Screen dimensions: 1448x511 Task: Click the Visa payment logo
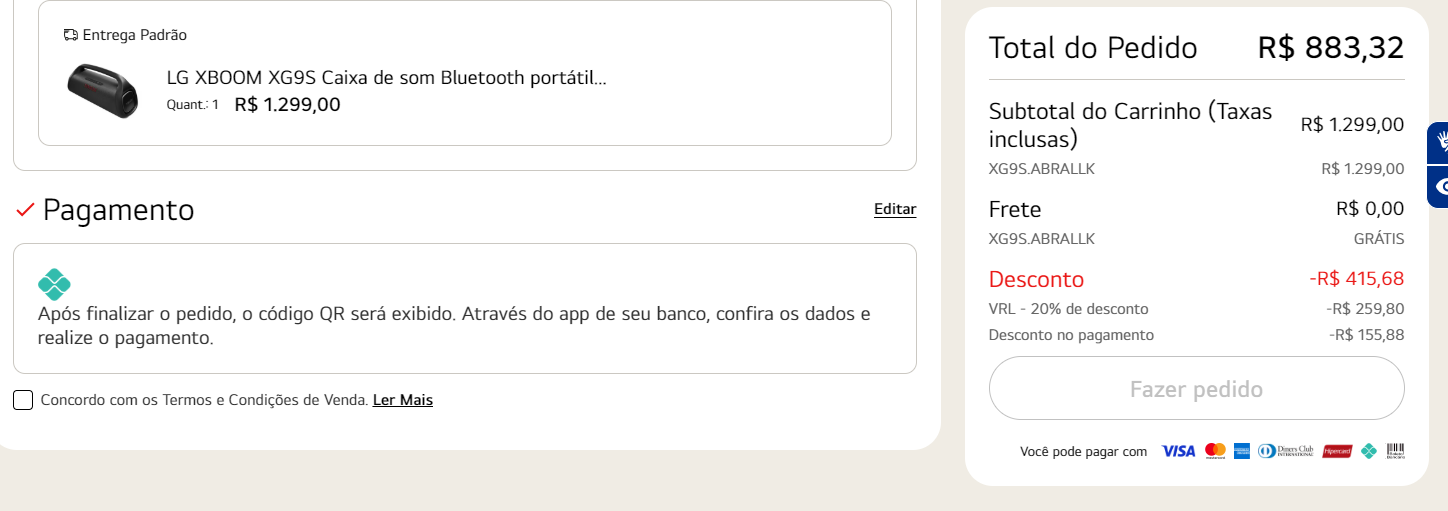pyautogui.click(x=1178, y=451)
